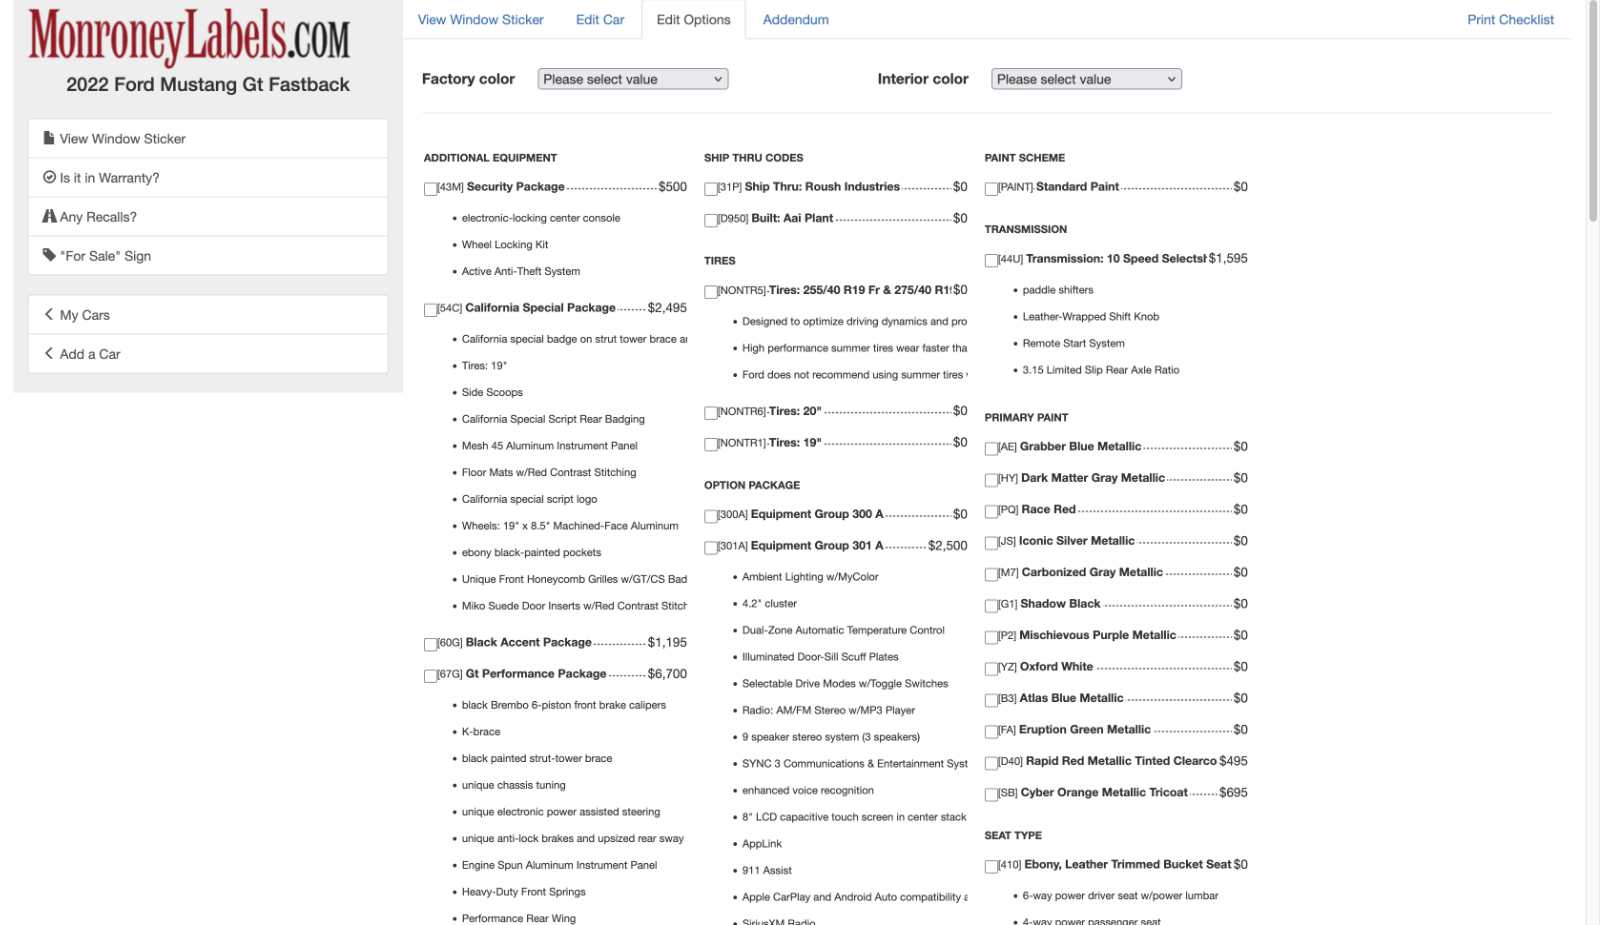Click the vertical page scrollbar
This screenshot has width=1600, height=925.
1593,110
